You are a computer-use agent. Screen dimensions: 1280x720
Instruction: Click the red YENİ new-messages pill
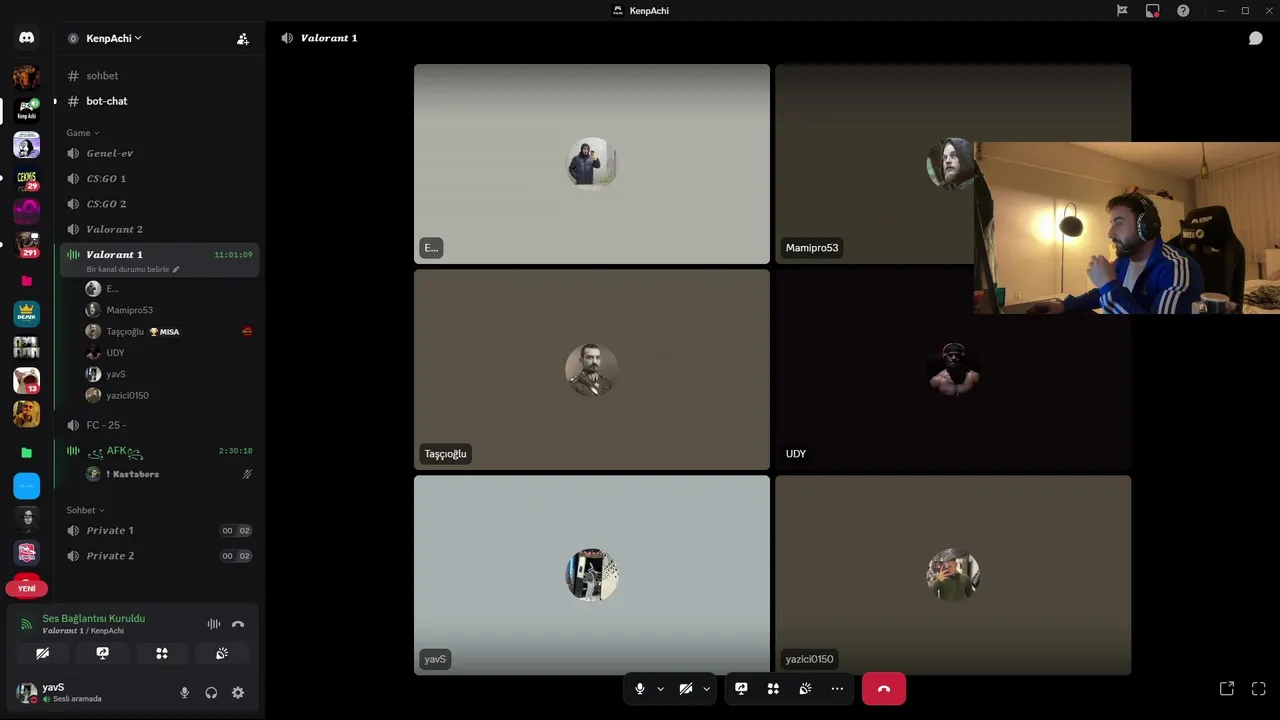pos(26,588)
